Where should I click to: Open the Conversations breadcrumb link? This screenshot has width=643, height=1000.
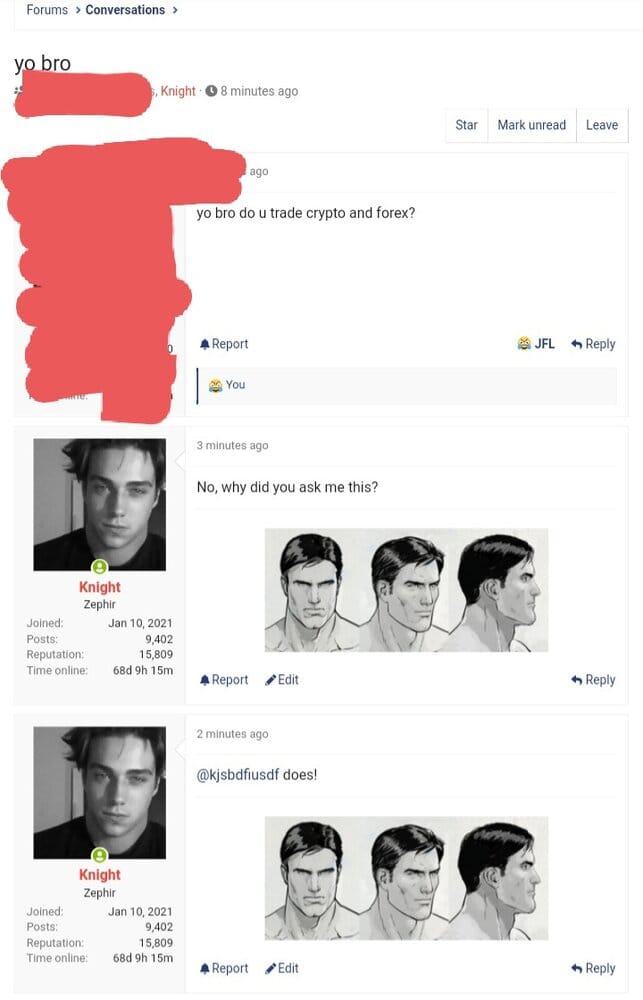click(125, 10)
